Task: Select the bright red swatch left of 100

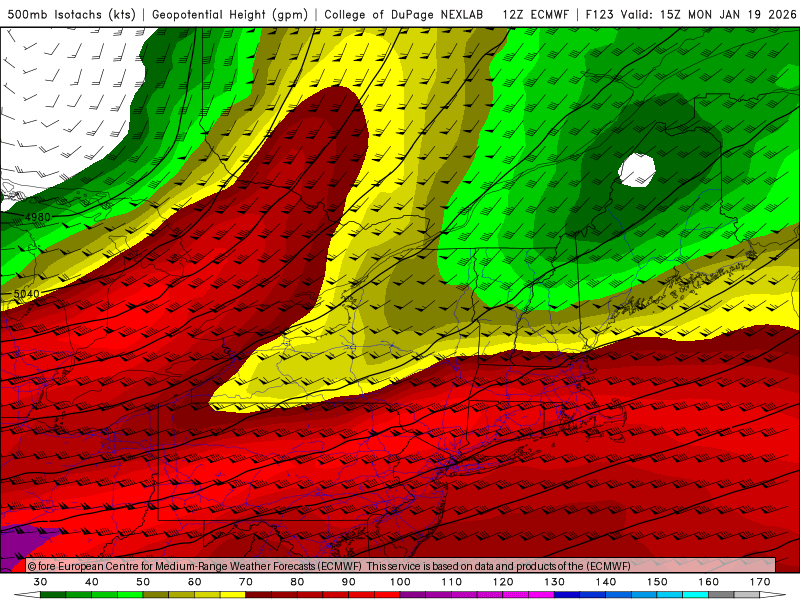Action: tap(387, 595)
